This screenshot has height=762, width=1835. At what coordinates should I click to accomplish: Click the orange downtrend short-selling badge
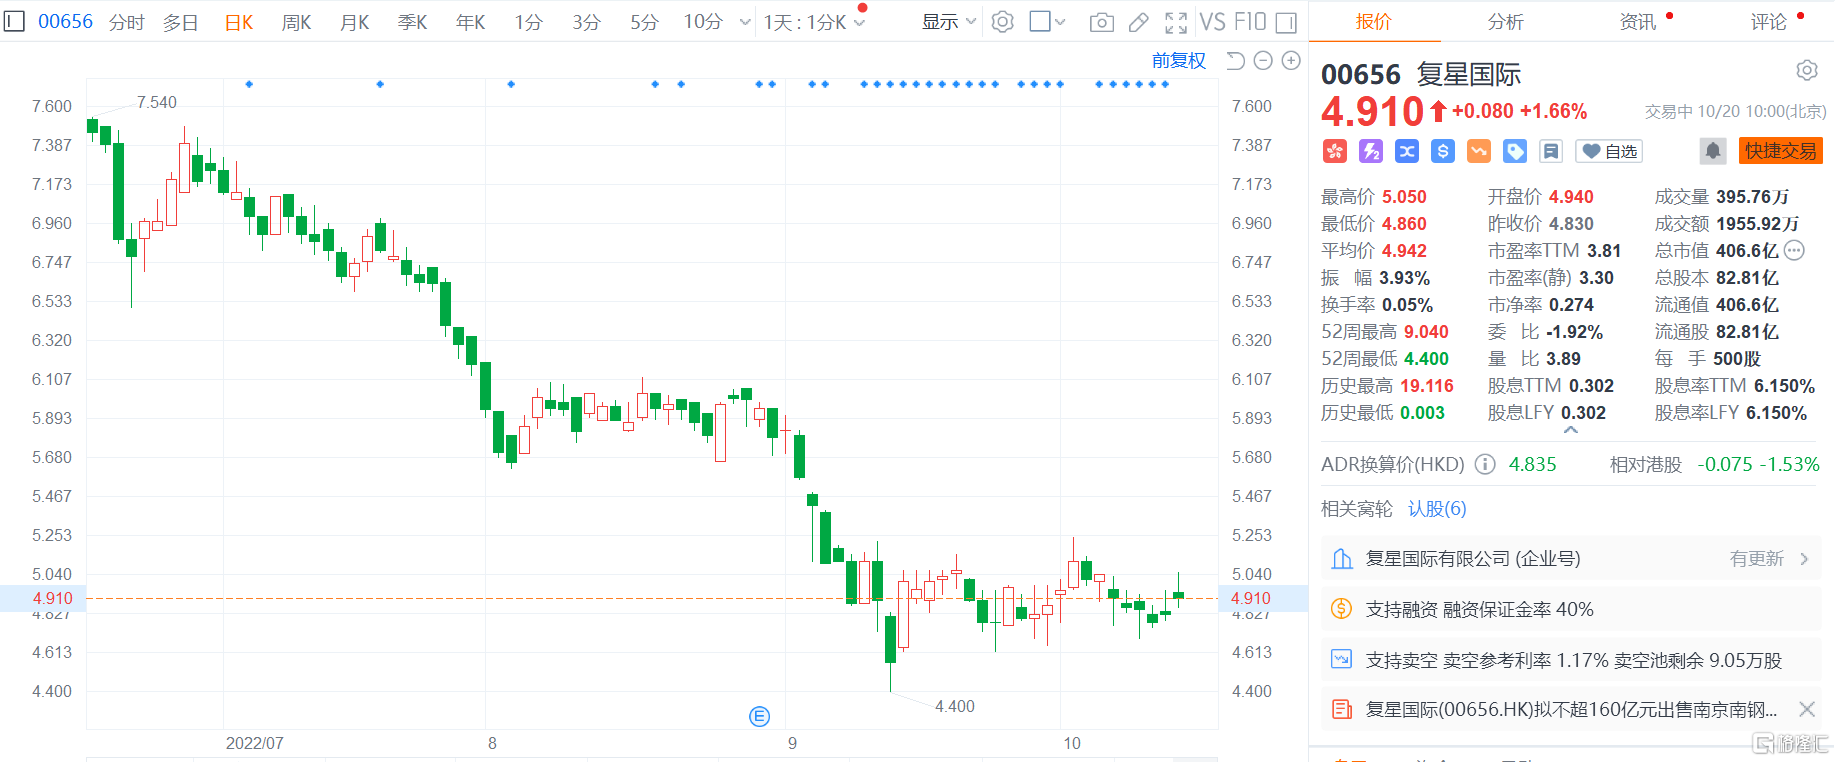pos(1479,151)
